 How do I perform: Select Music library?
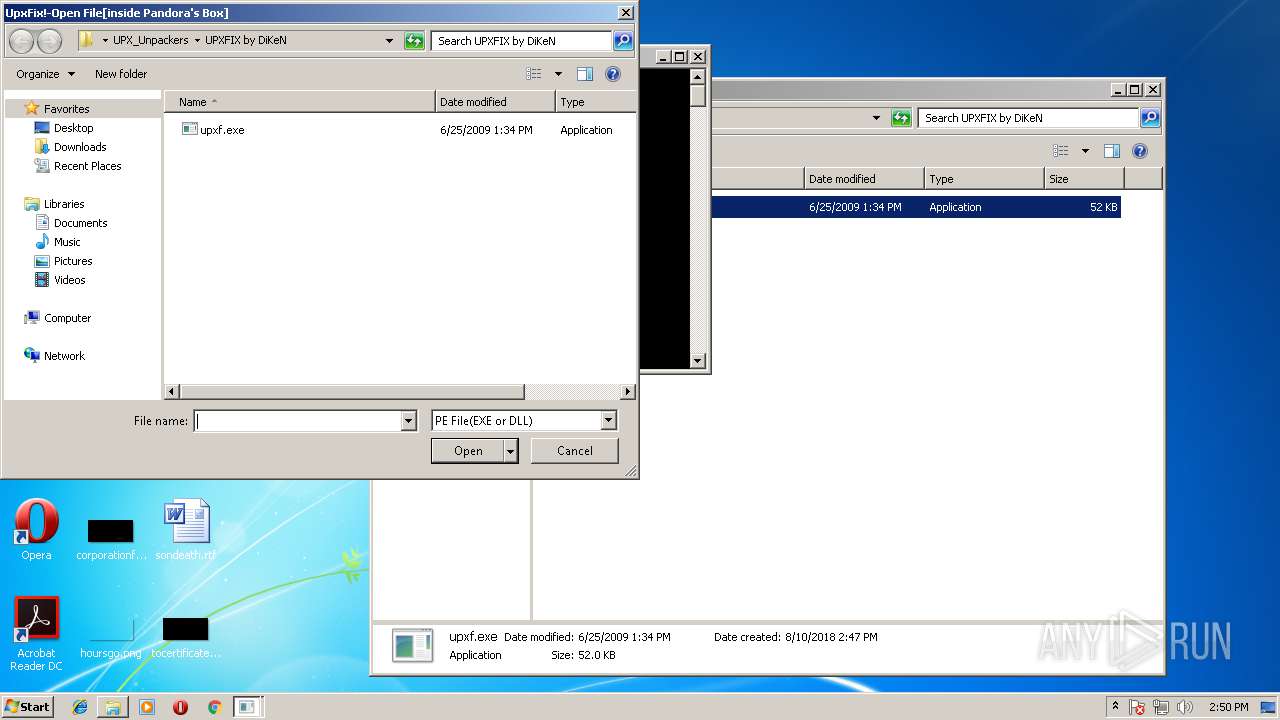pos(67,242)
